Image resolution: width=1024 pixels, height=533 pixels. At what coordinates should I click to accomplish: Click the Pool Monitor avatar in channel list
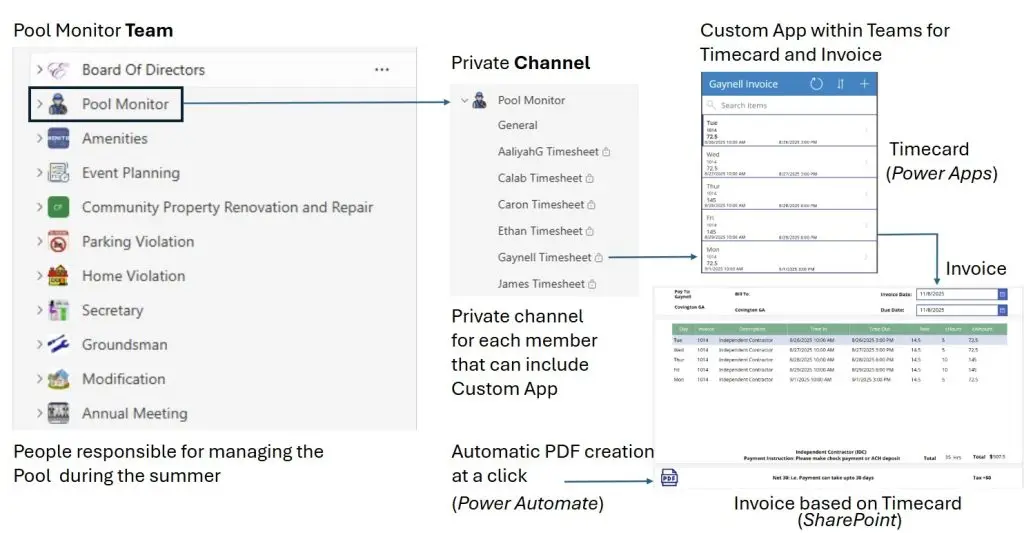[x=480, y=100]
